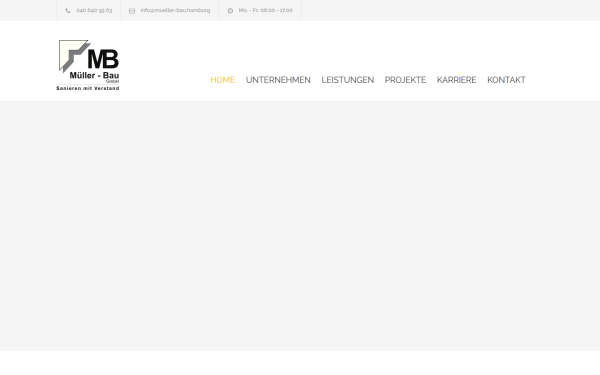Click the envelope email icon

pyautogui.click(x=132, y=11)
